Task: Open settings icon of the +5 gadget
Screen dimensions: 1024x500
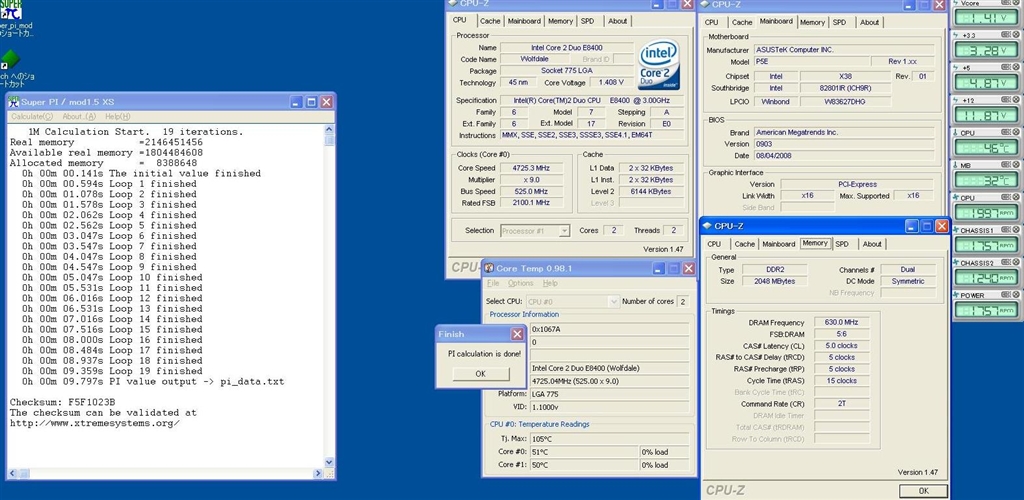Action: [1005, 67]
